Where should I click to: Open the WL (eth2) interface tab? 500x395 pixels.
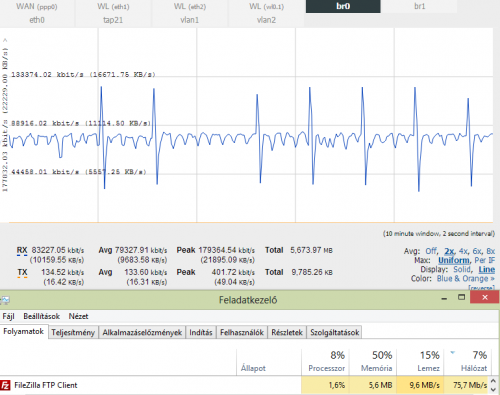click(x=190, y=6)
